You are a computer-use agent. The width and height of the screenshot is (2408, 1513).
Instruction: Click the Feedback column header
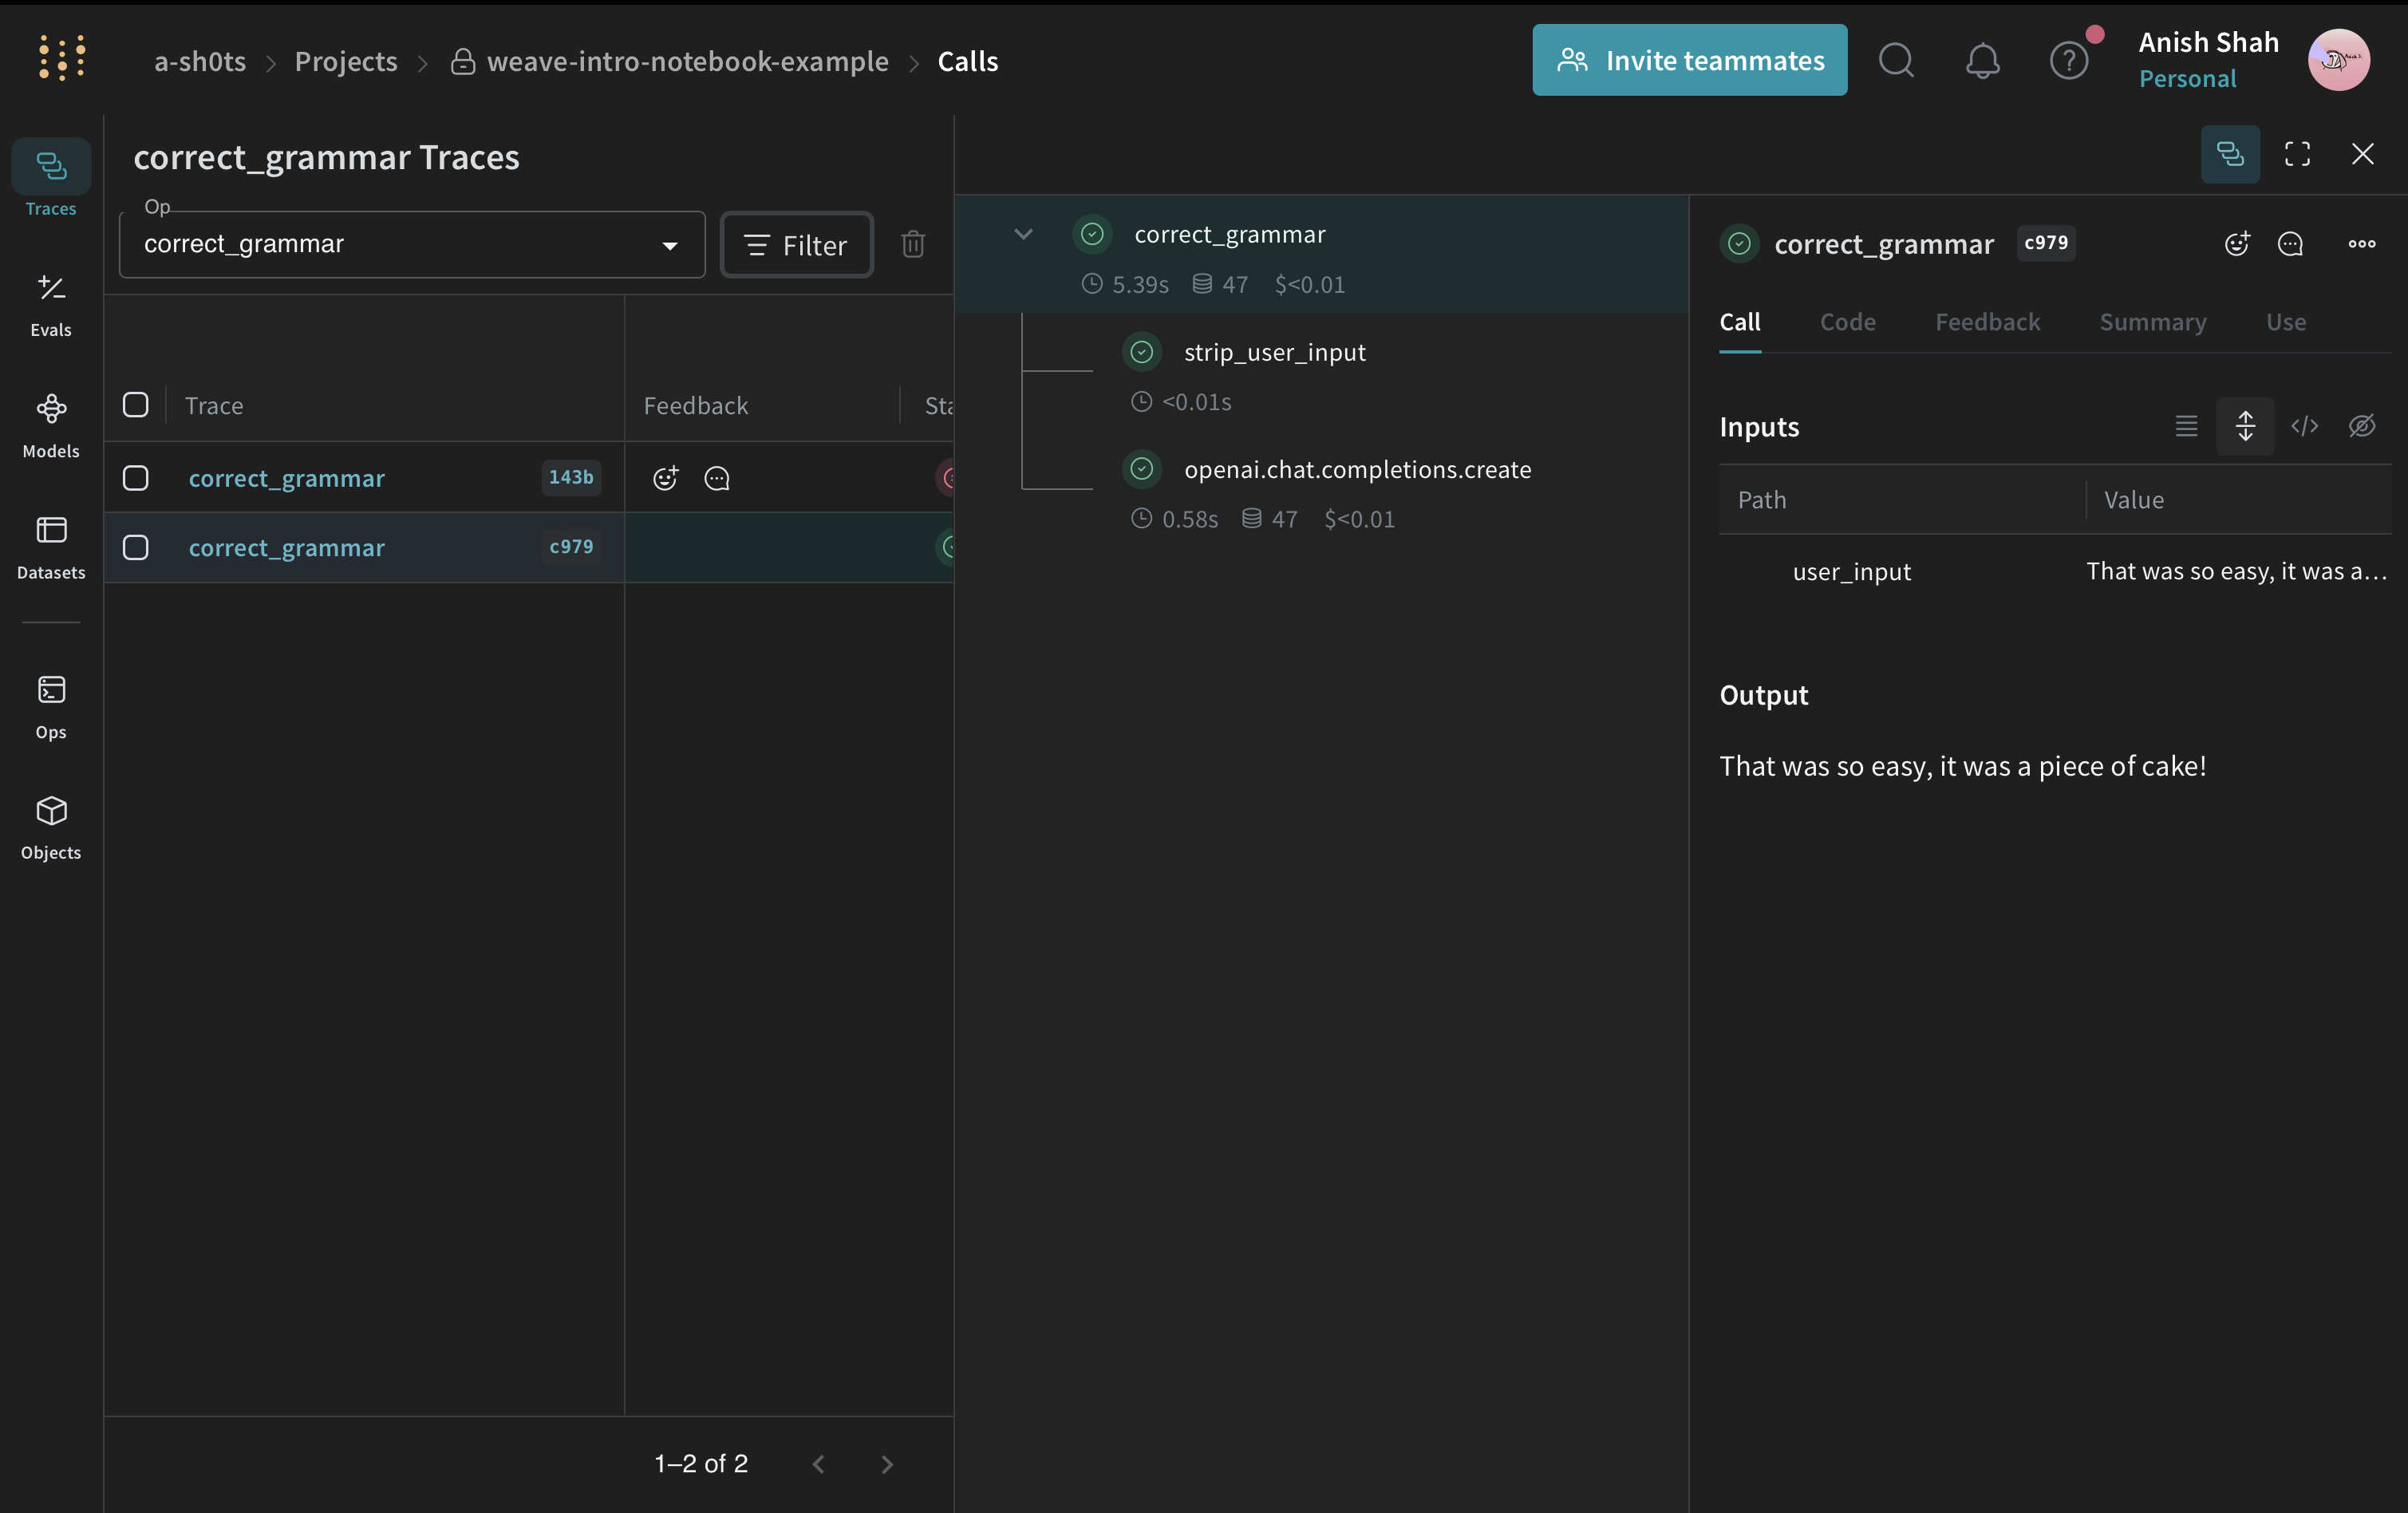pyautogui.click(x=695, y=405)
